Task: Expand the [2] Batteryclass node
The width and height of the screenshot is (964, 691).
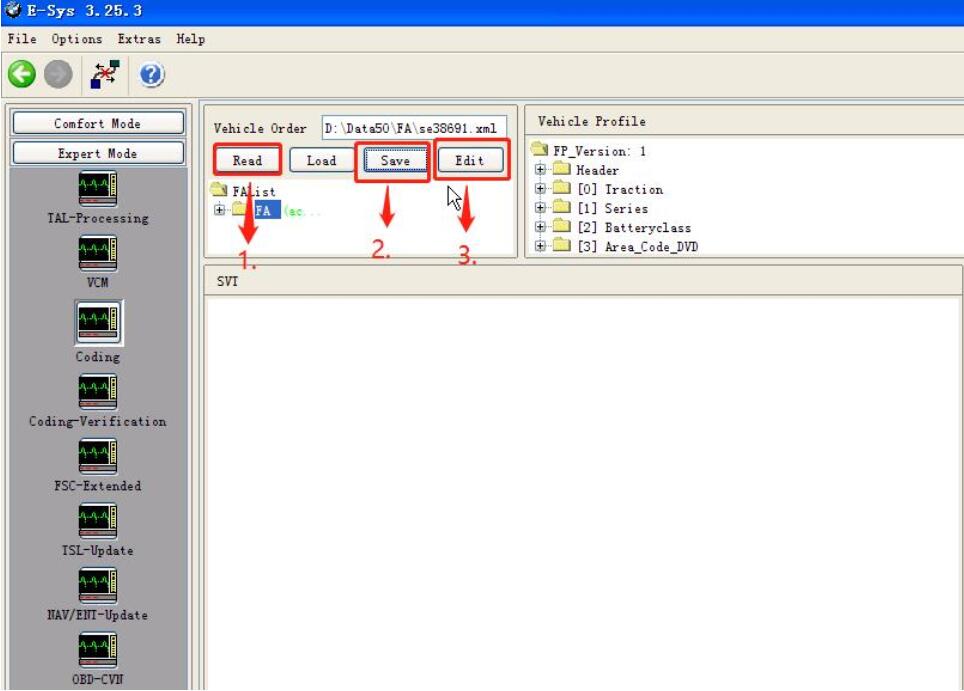Action: coord(540,226)
